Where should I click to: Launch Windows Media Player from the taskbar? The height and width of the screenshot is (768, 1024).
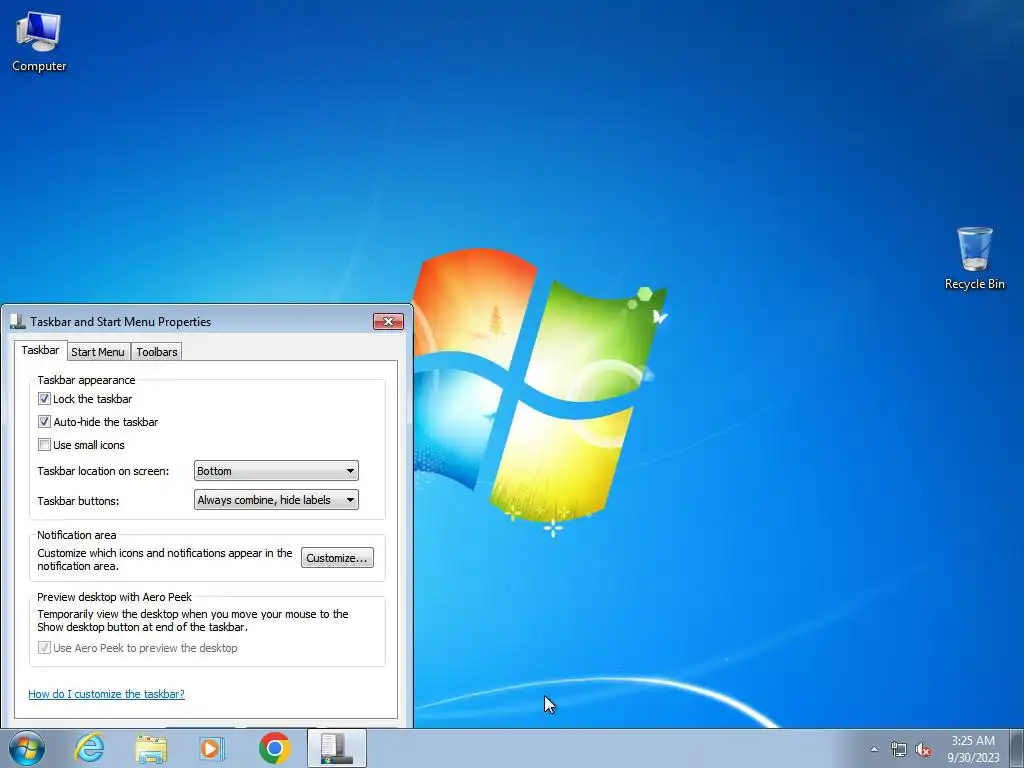coord(212,748)
